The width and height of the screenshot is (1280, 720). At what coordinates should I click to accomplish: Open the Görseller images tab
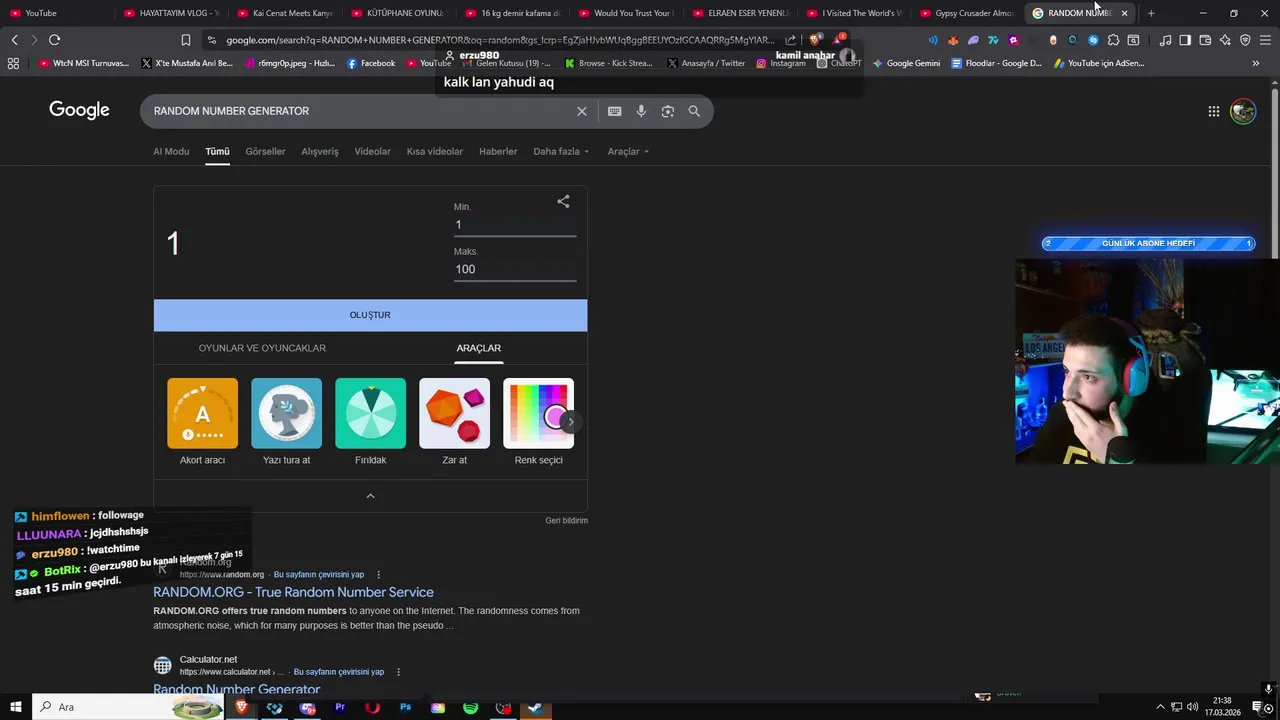pos(265,152)
